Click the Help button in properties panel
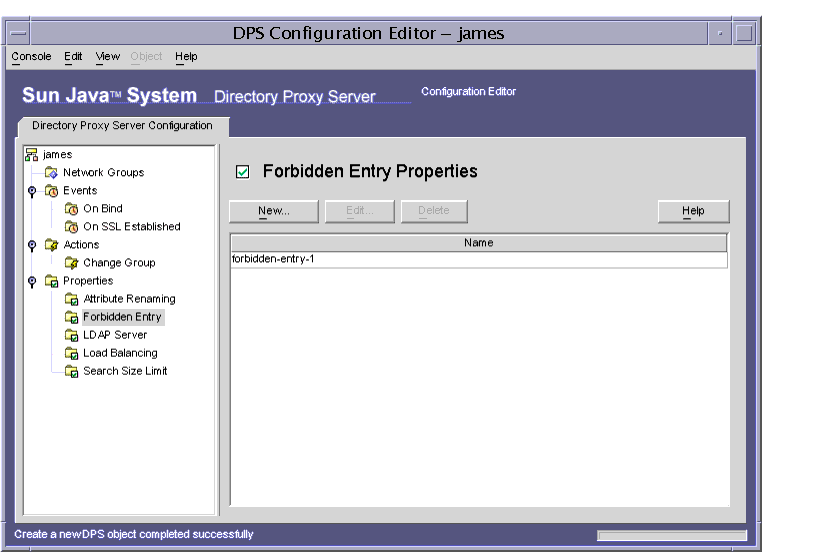This screenshot has height=559, width=822. pyautogui.click(x=693, y=211)
